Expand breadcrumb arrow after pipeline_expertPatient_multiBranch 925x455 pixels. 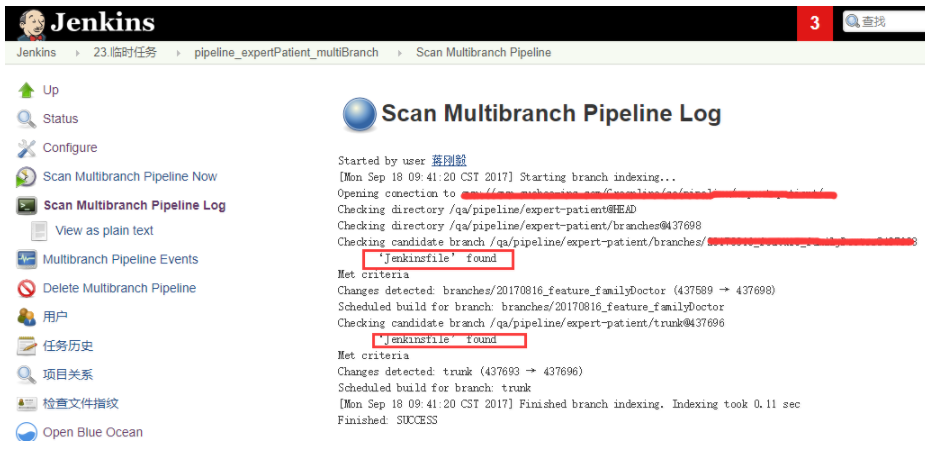click(x=399, y=53)
